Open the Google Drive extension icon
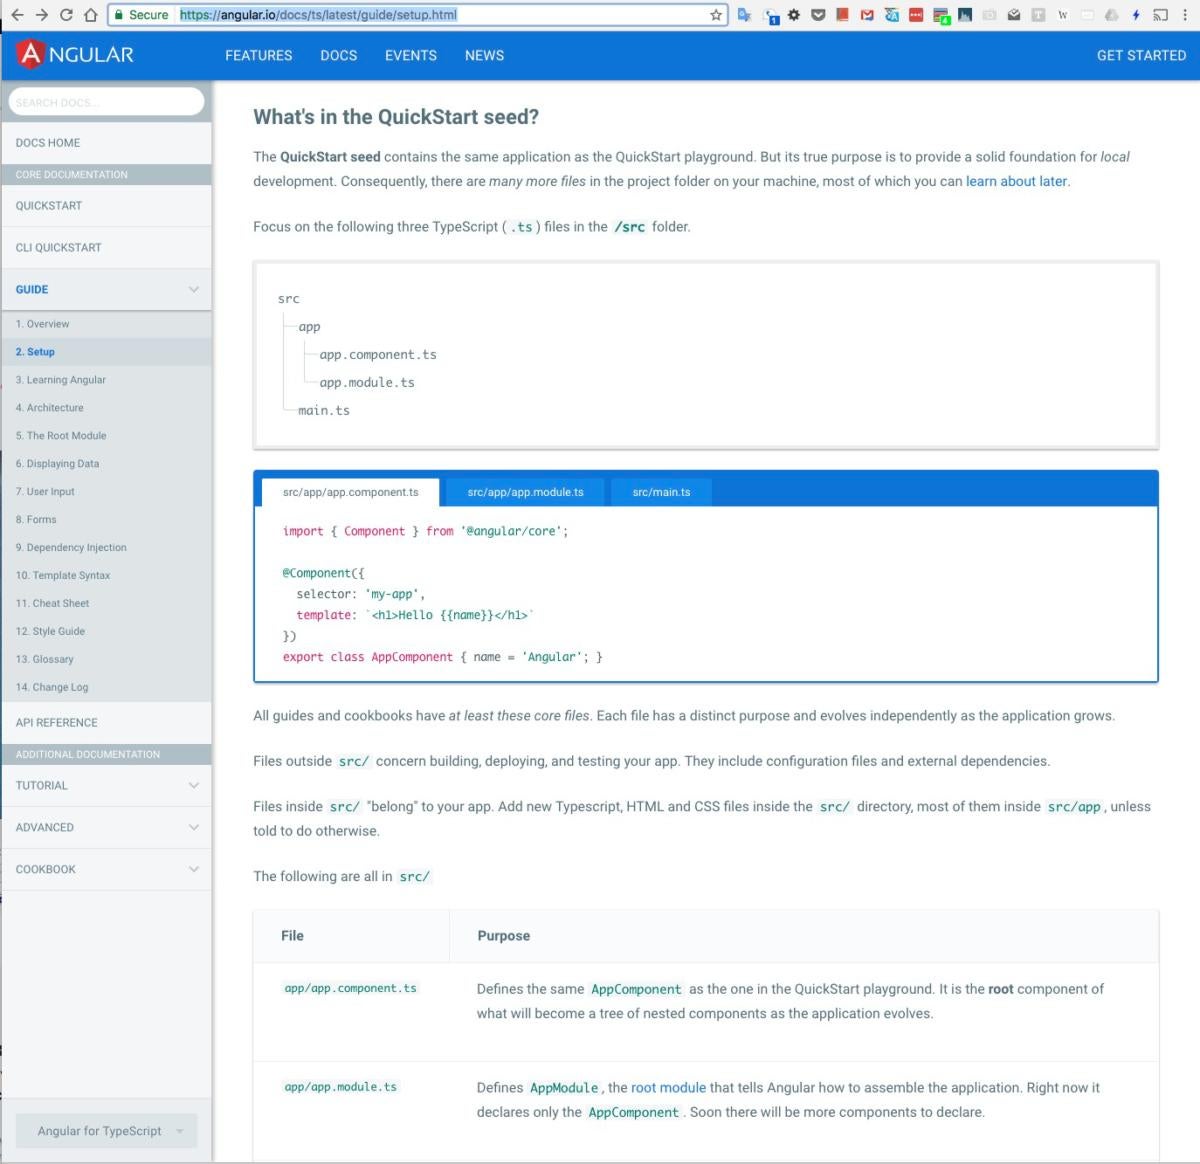This screenshot has height=1164, width=1200. coord(1111,15)
